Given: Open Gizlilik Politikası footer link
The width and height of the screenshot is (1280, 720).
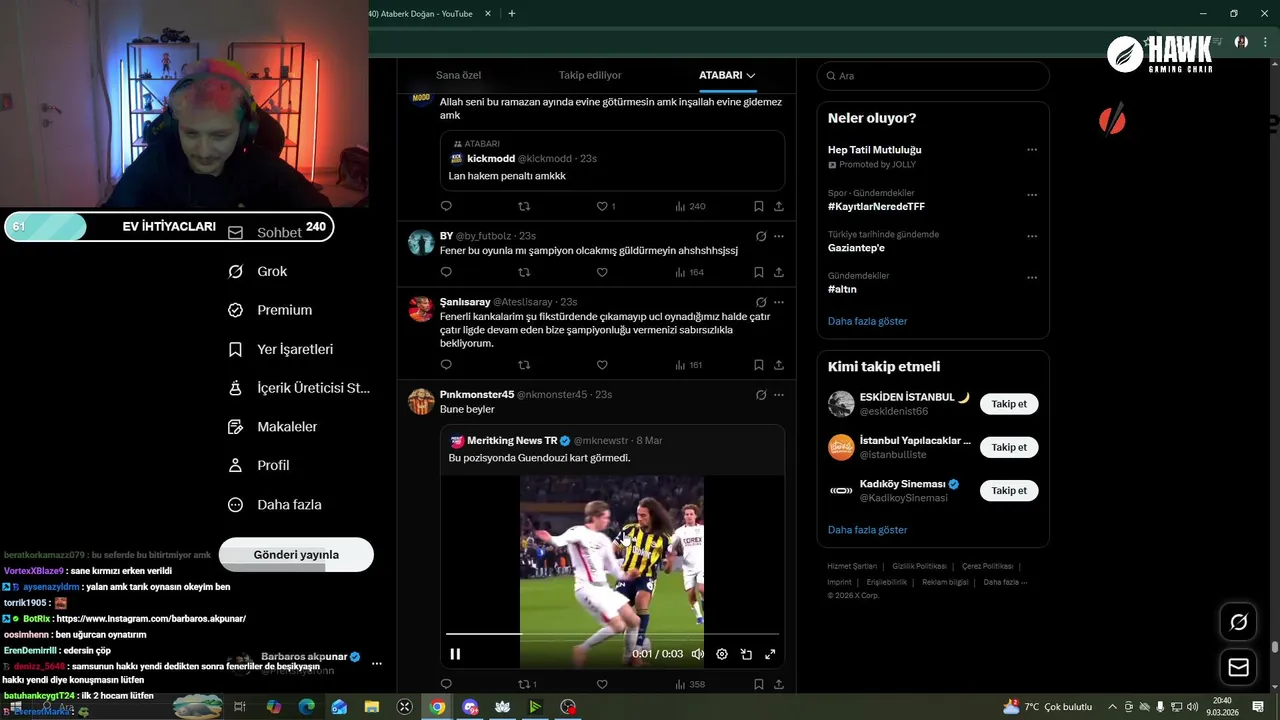Looking at the screenshot, I should tap(919, 566).
